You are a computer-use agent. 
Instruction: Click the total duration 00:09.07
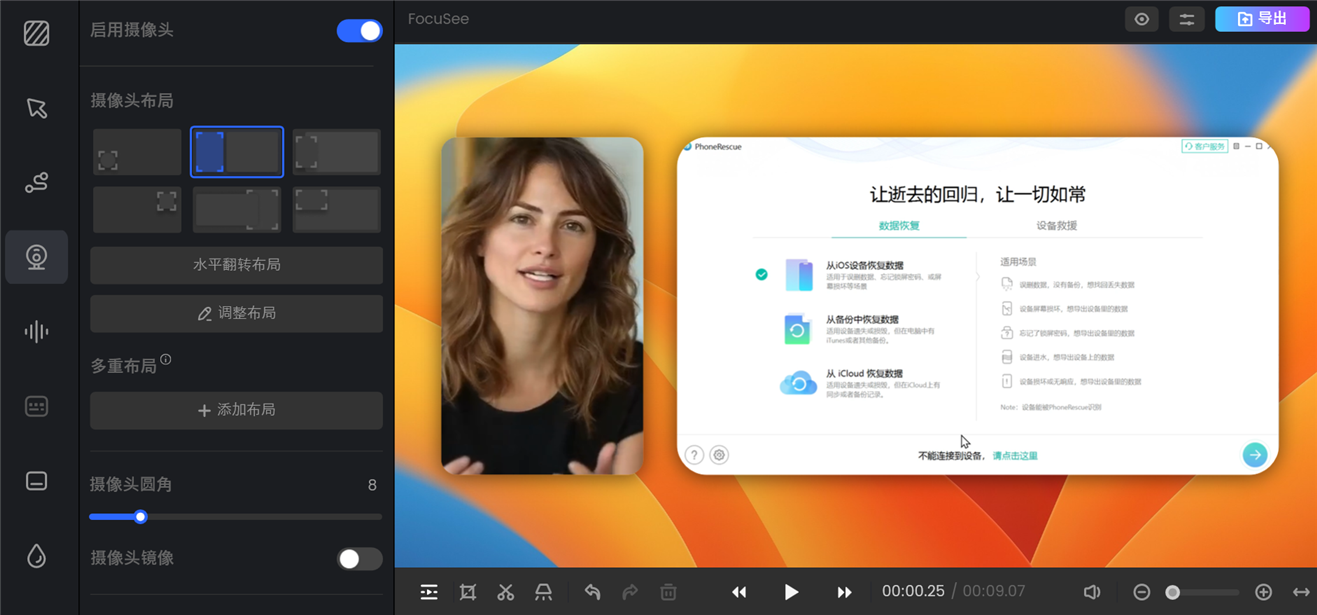pyautogui.click(x=993, y=591)
